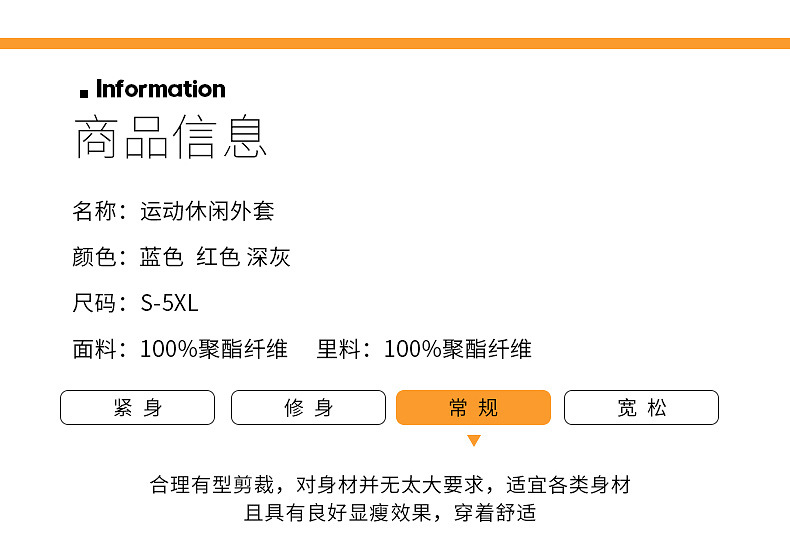This screenshot has height=552, width=790.
Task: Select the 修身 fit option
Action: pos(308,408)
